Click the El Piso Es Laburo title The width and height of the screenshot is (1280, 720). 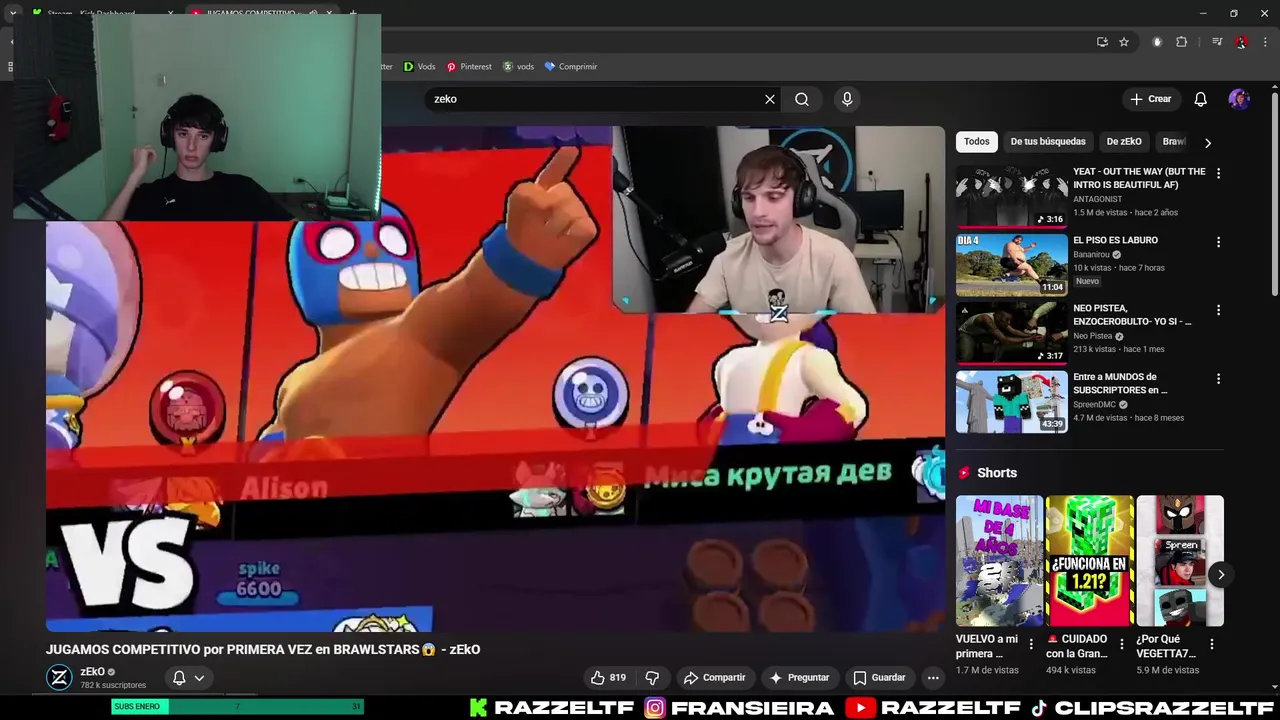click(1115, 240)
